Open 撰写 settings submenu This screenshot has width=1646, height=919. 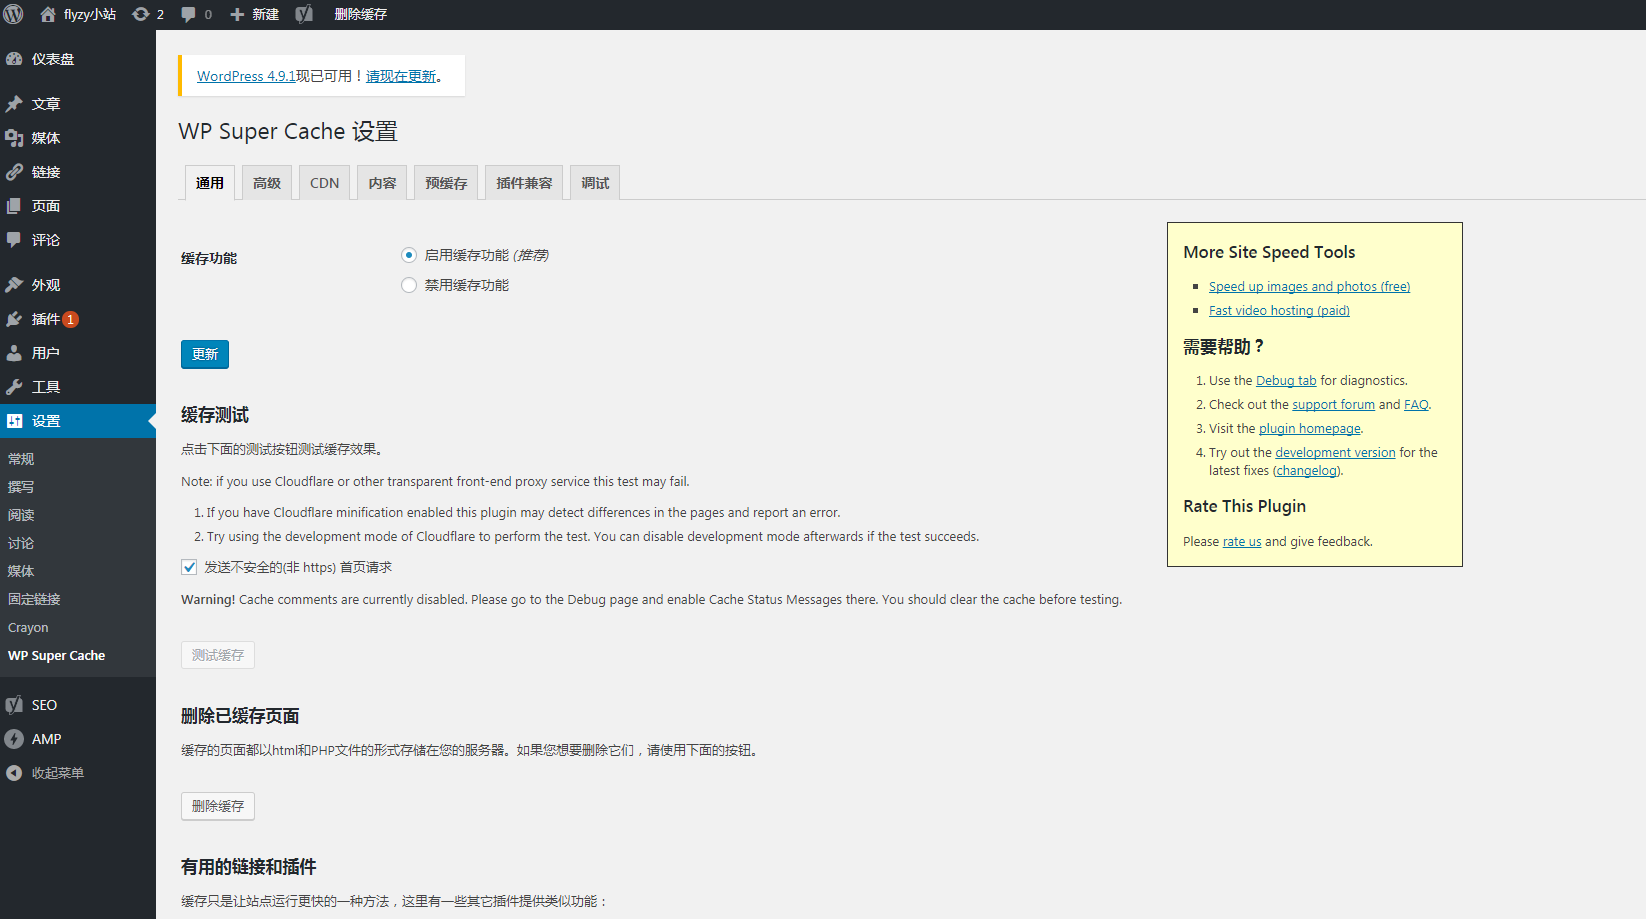tap(21, 487)
